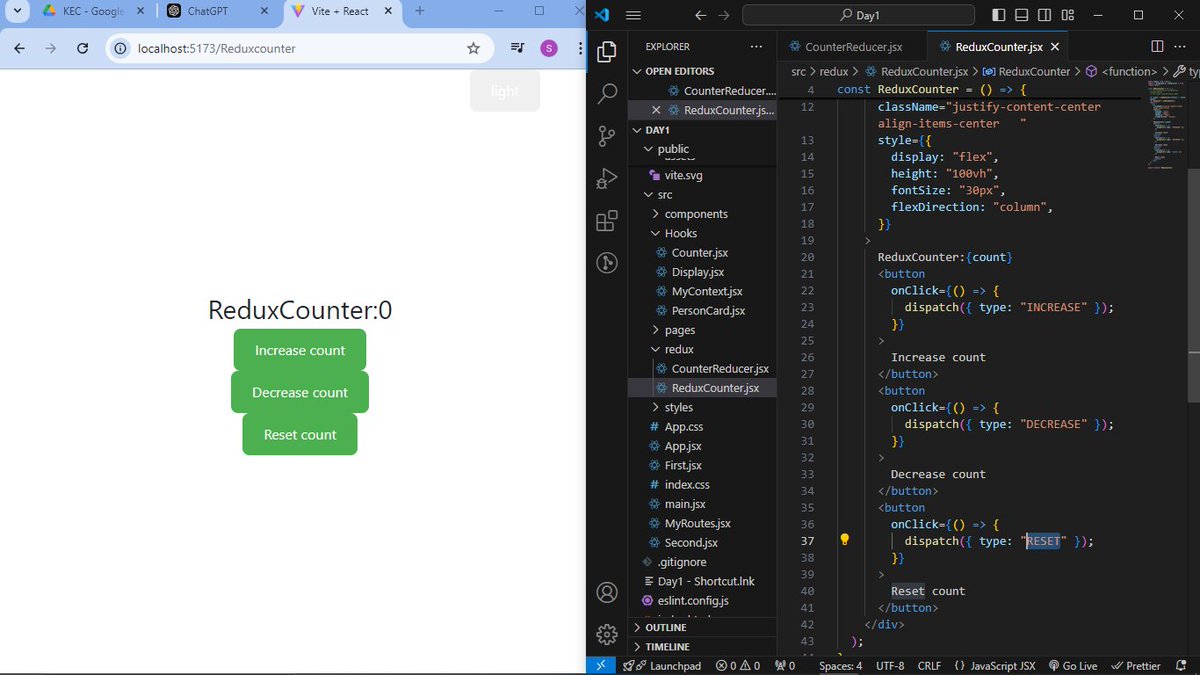
Task: Click the Prettier formatter status item
Action: point(1136,665)
